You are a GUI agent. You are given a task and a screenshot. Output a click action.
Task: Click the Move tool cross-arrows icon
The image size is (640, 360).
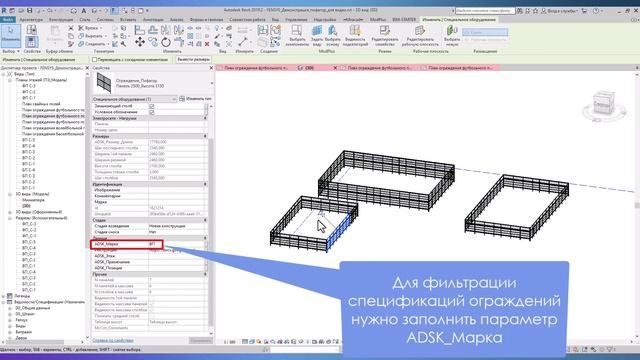pos(140,42)
